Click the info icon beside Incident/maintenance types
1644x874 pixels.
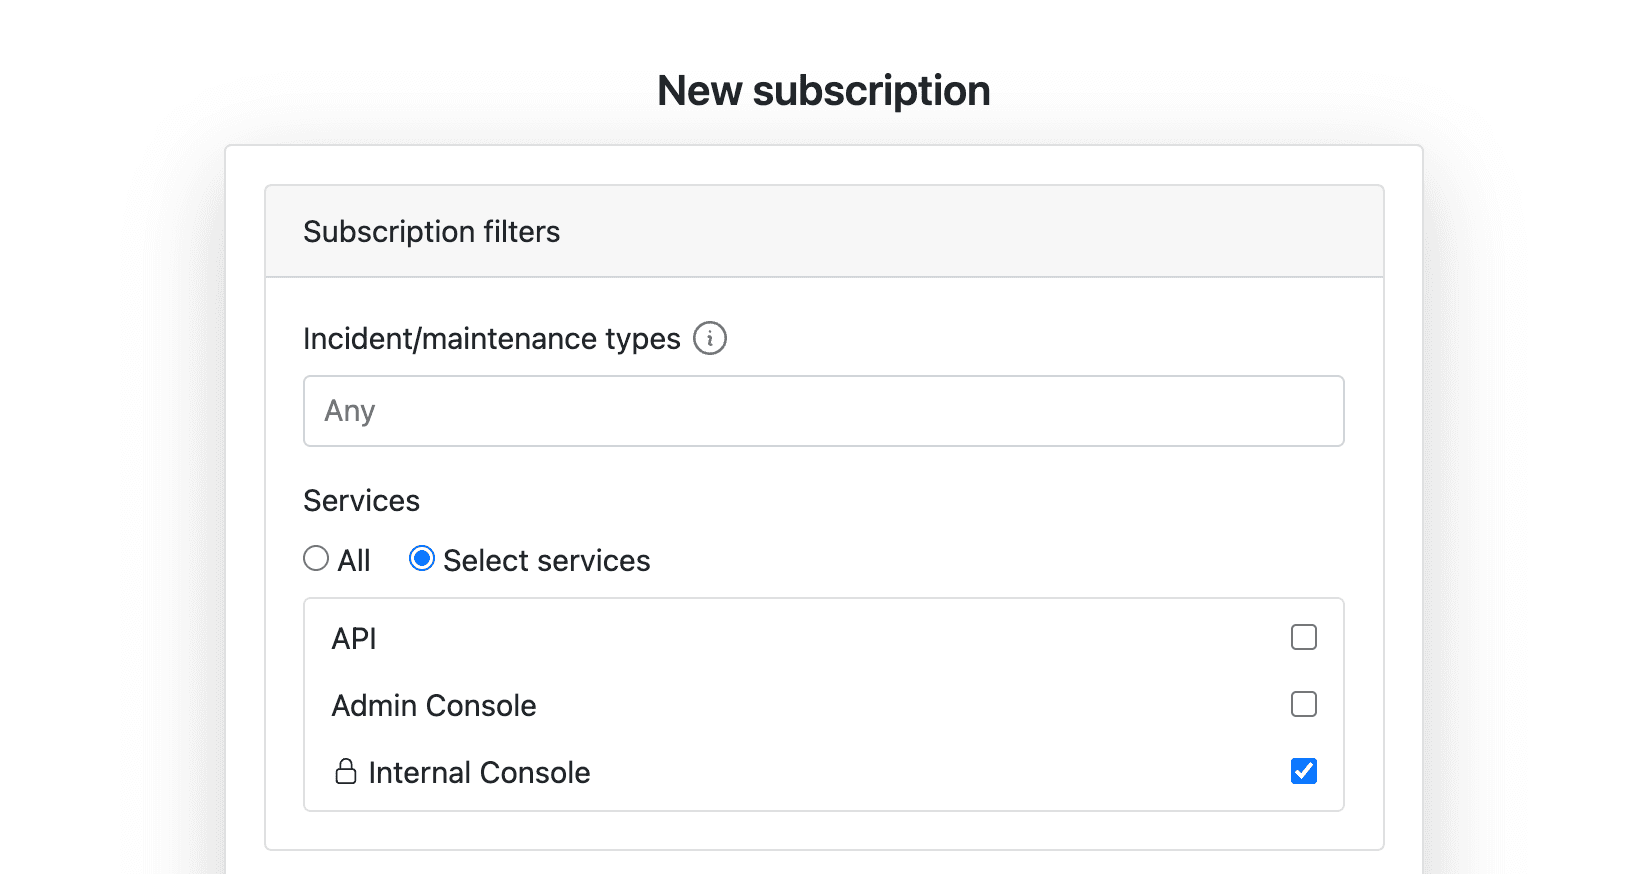click(x=710, y=338)
